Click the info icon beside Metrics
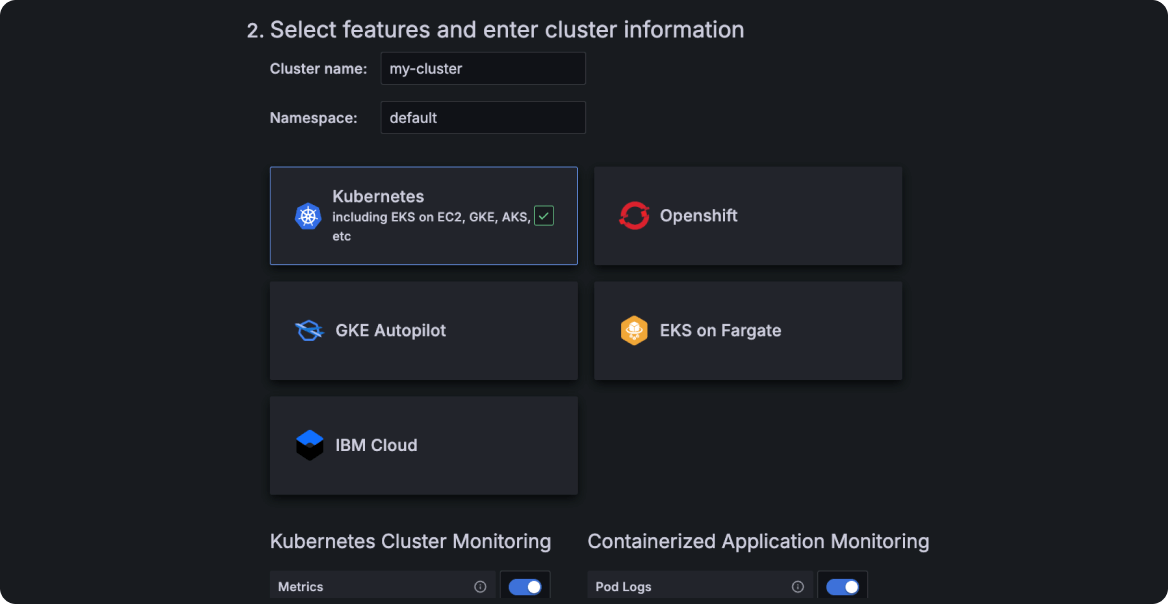1168x604 pixels. (x=480, y=587)
